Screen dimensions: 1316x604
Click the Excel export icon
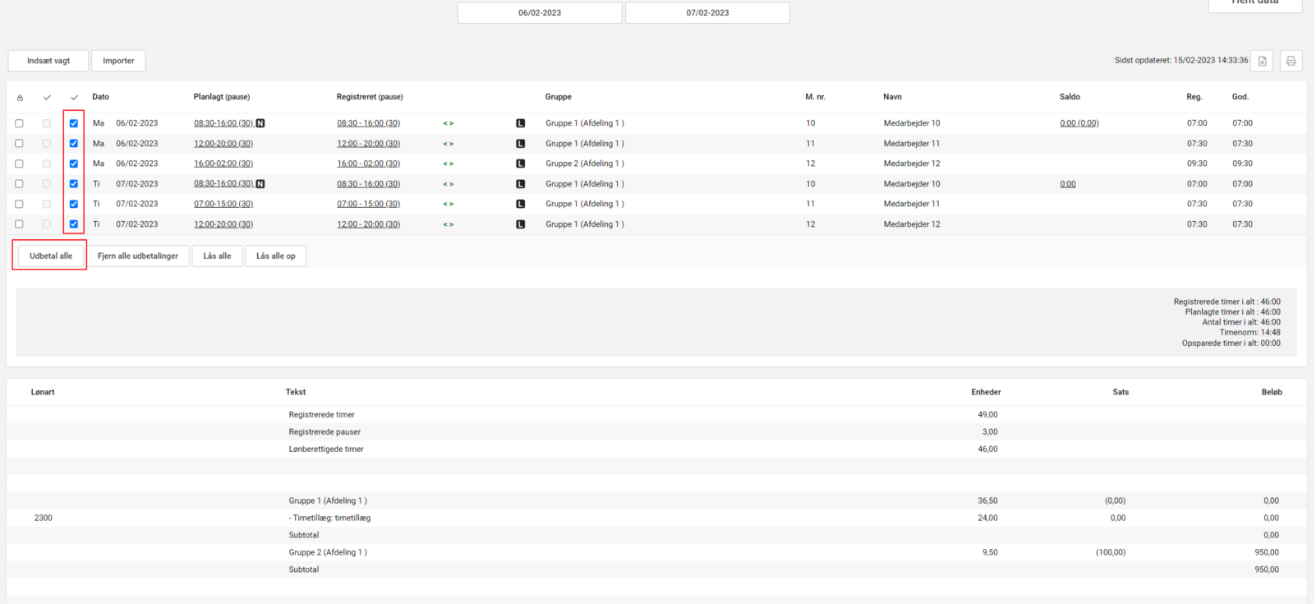point(1262,61)
